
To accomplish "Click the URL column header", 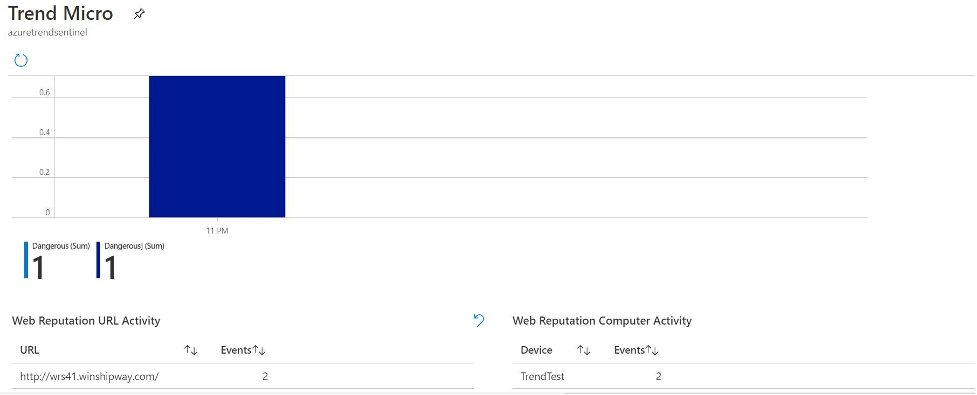I will pyautogui.click(x=29, y=350).
